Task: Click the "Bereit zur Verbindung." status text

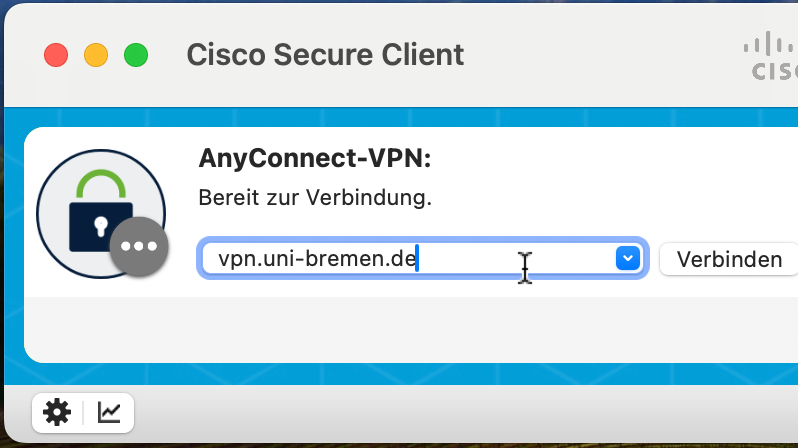Action: pos(315,197)
